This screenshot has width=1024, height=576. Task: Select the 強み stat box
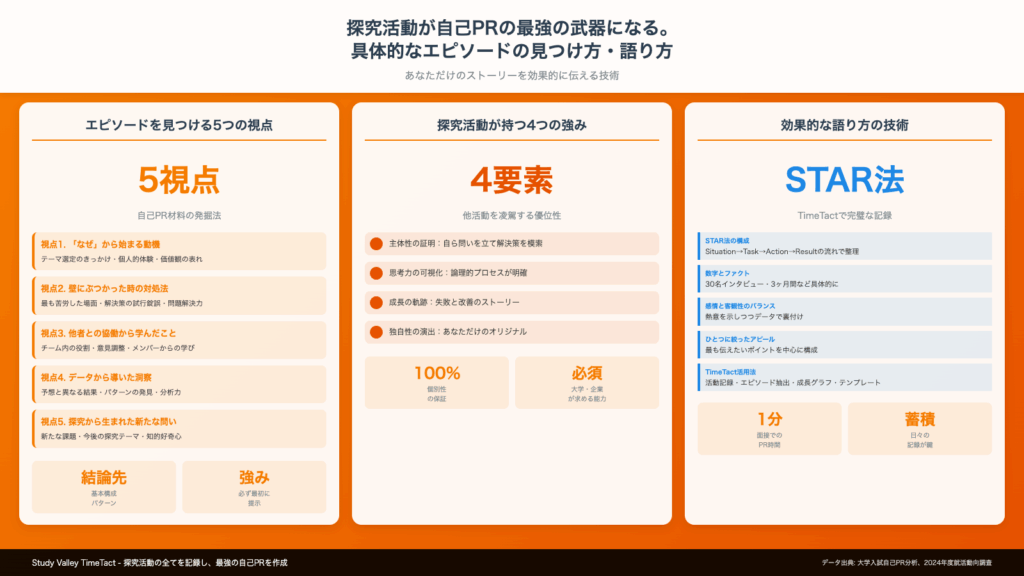254,486
